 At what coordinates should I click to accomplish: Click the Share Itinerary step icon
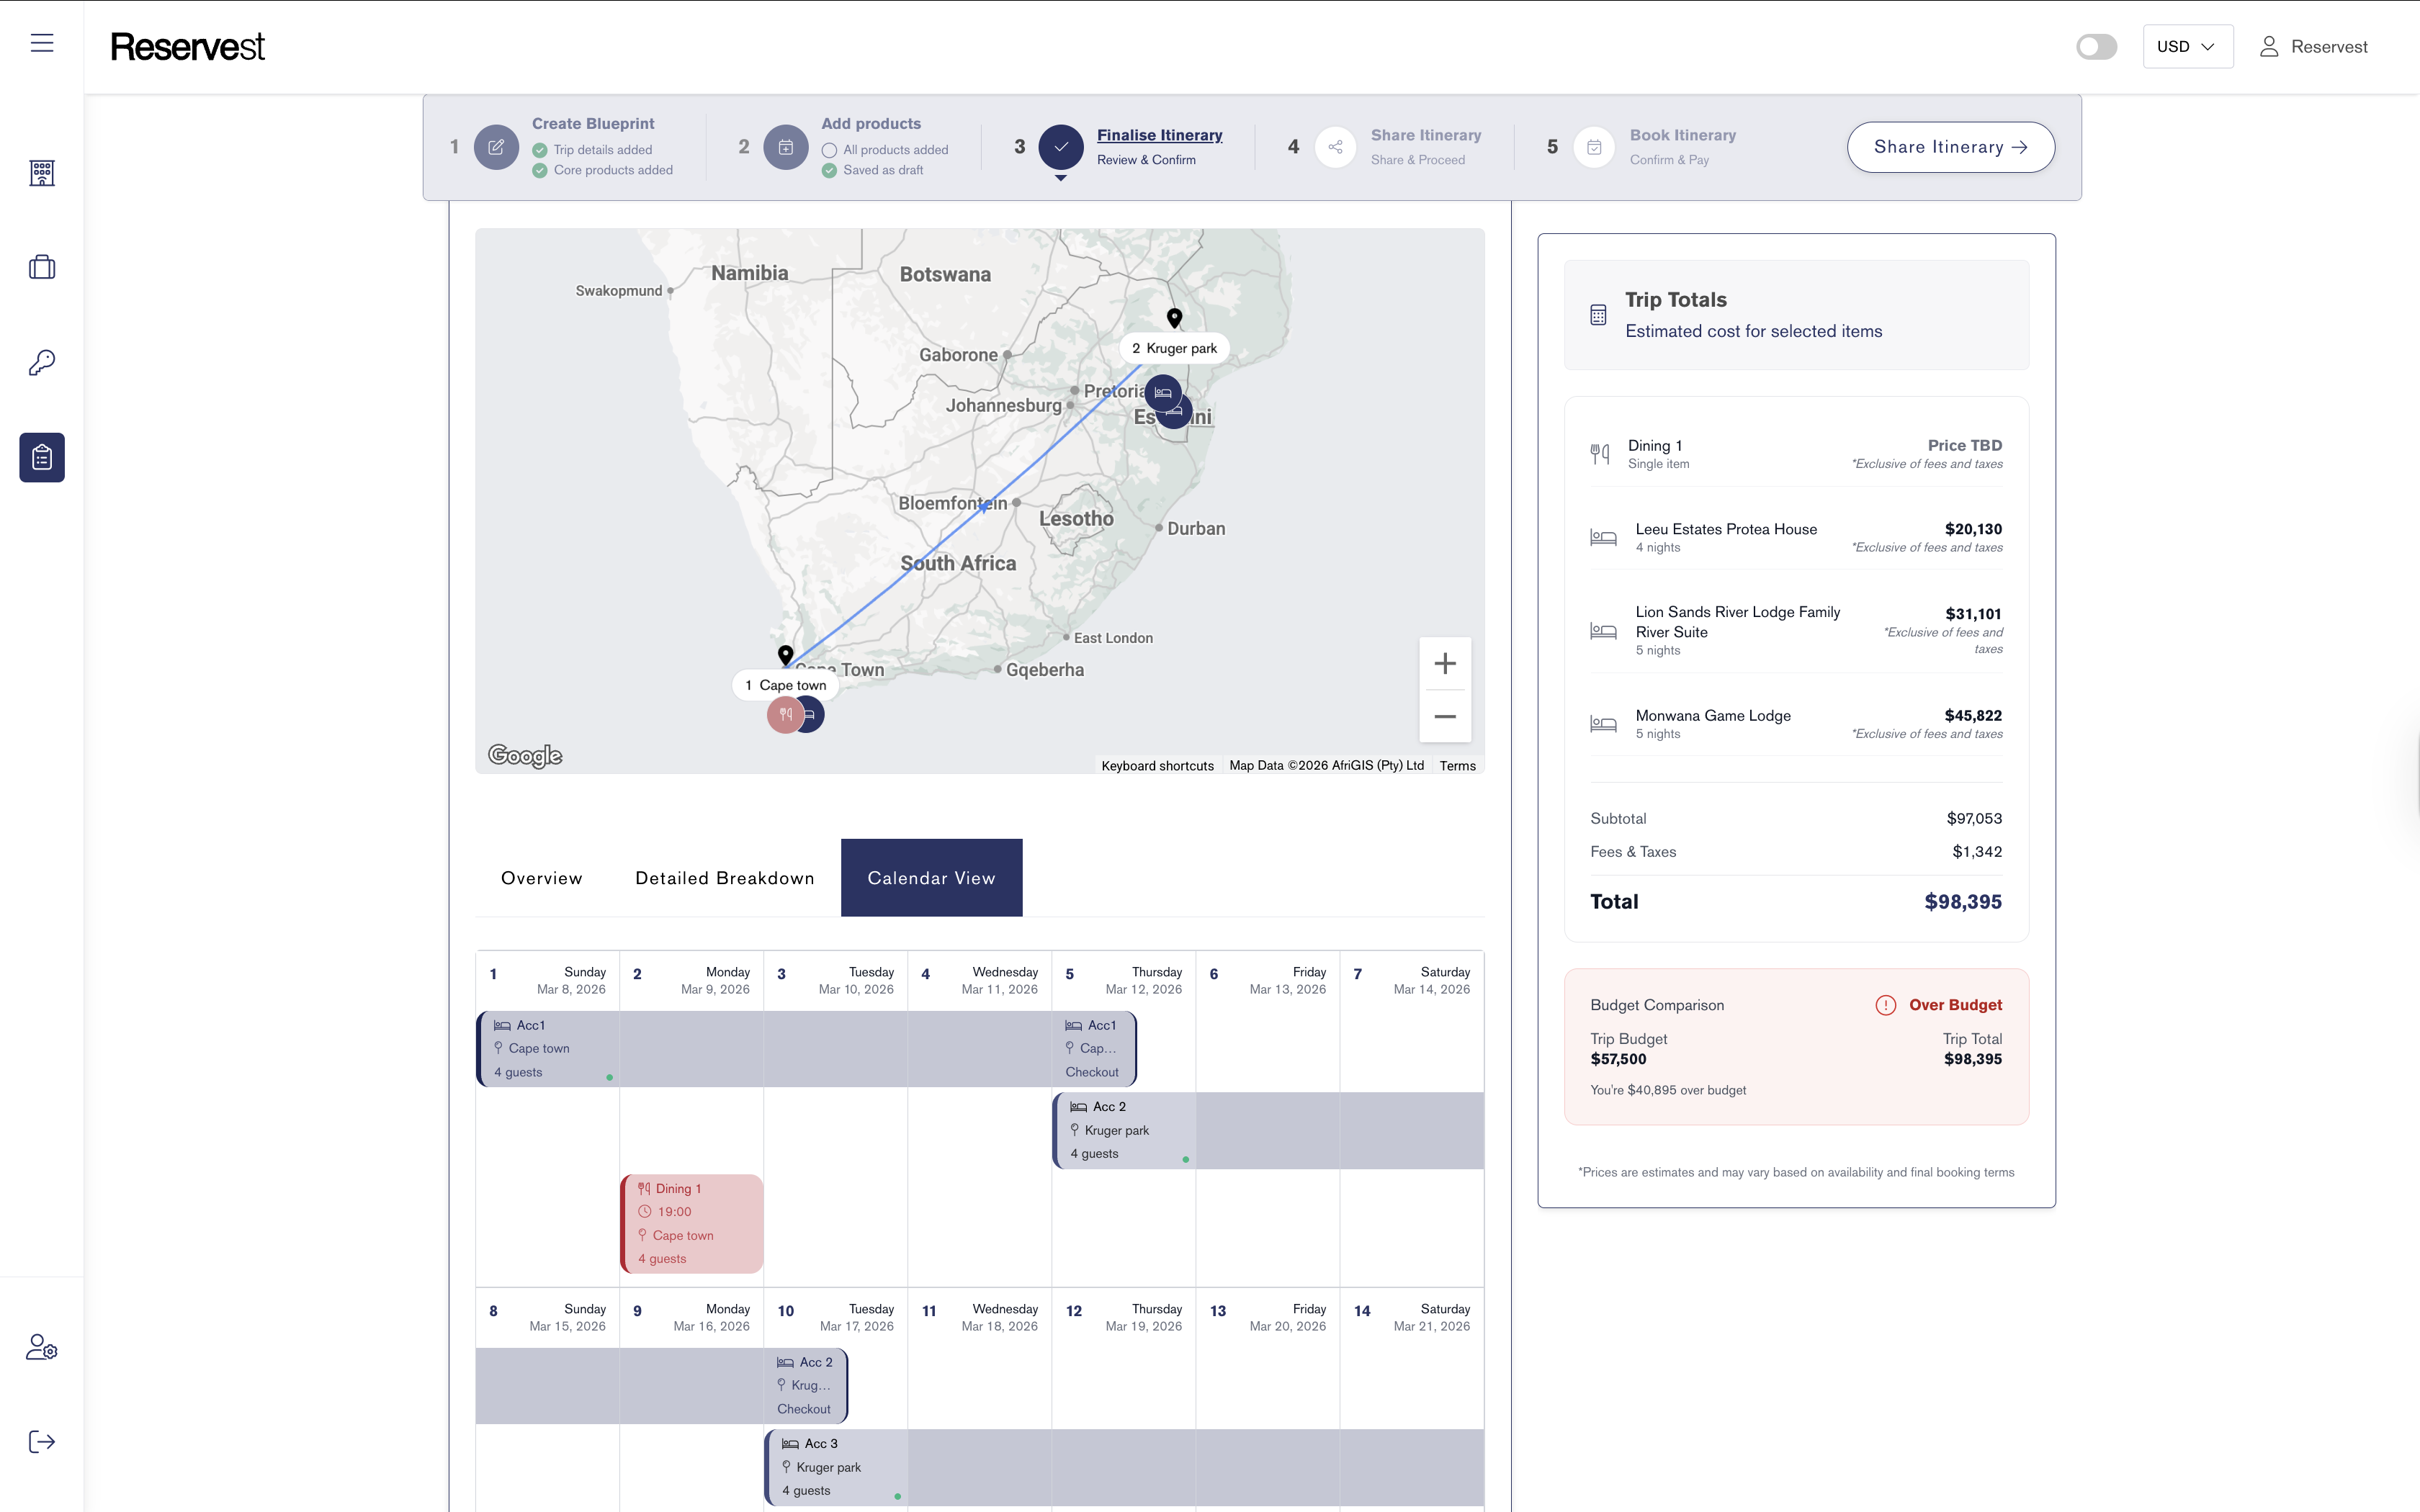point(1335,147)
